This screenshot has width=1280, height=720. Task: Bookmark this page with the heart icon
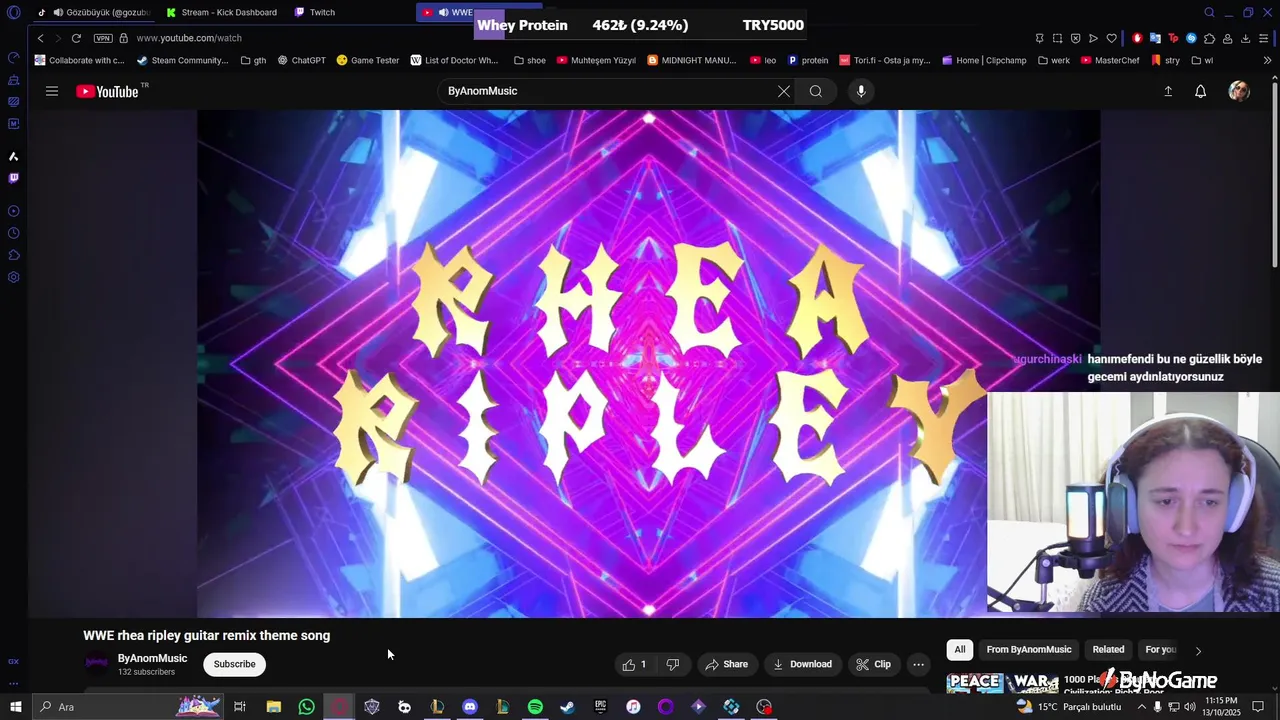(1111, 38)
